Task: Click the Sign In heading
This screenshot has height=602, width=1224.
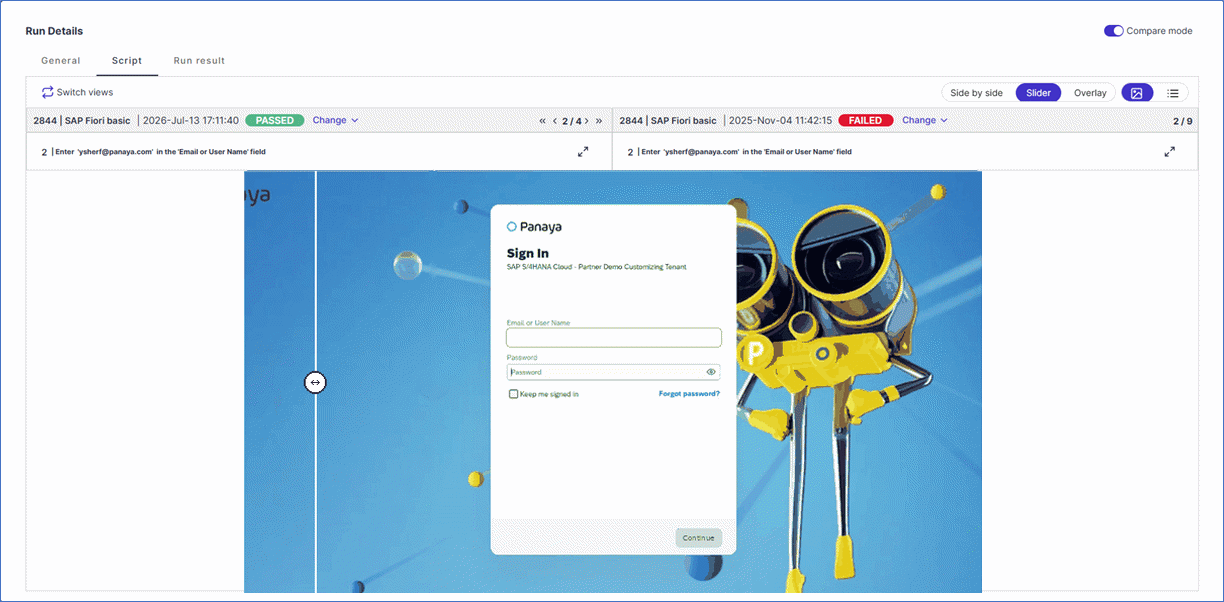Action: 527,253
